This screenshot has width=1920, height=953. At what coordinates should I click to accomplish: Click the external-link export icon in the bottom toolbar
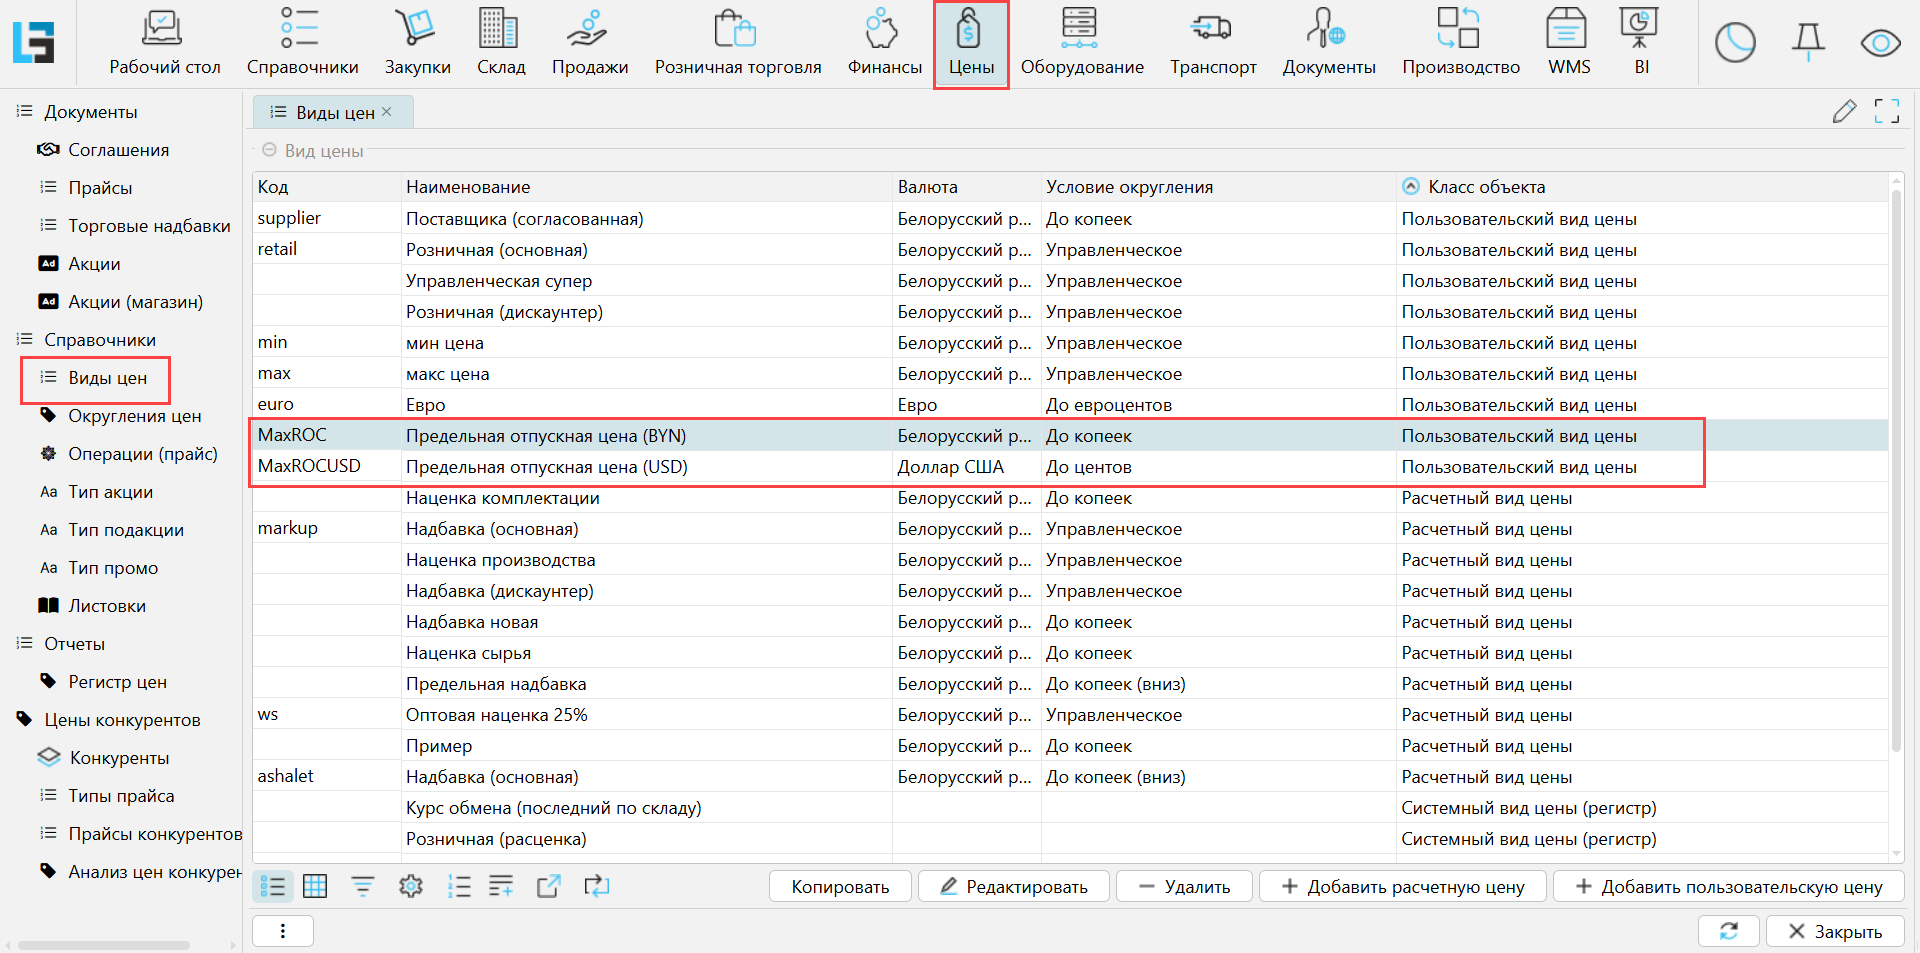tap(549, 886)
